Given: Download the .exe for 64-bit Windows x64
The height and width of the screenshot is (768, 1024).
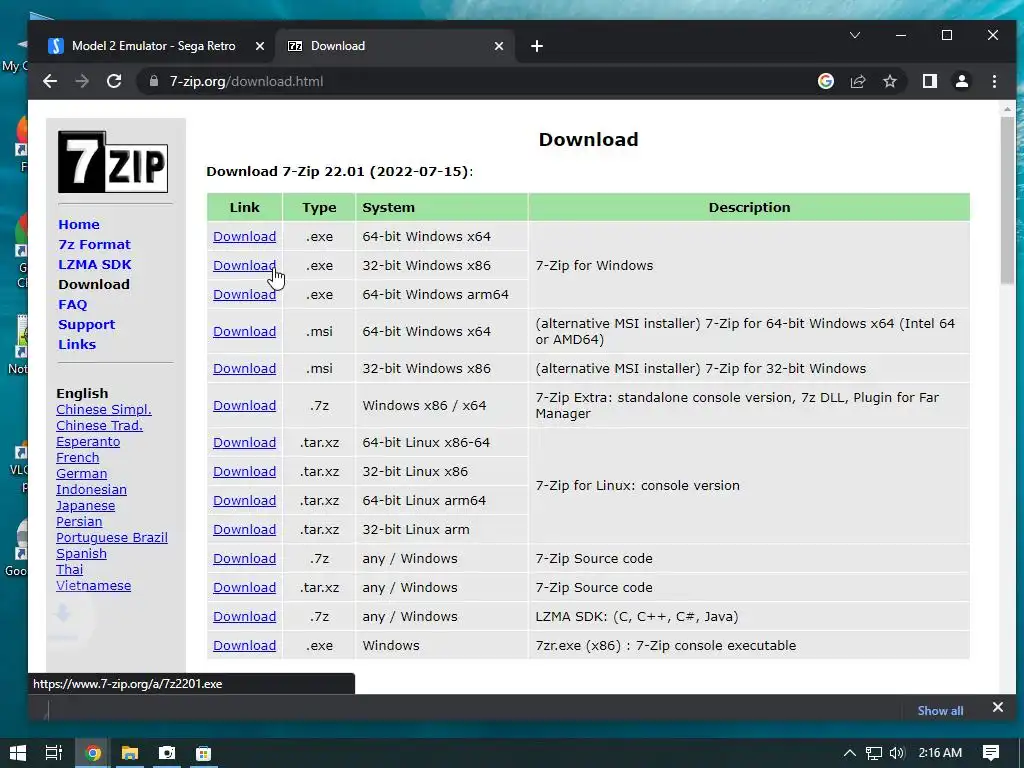Looking at the screenshot, I should [244, 236].
